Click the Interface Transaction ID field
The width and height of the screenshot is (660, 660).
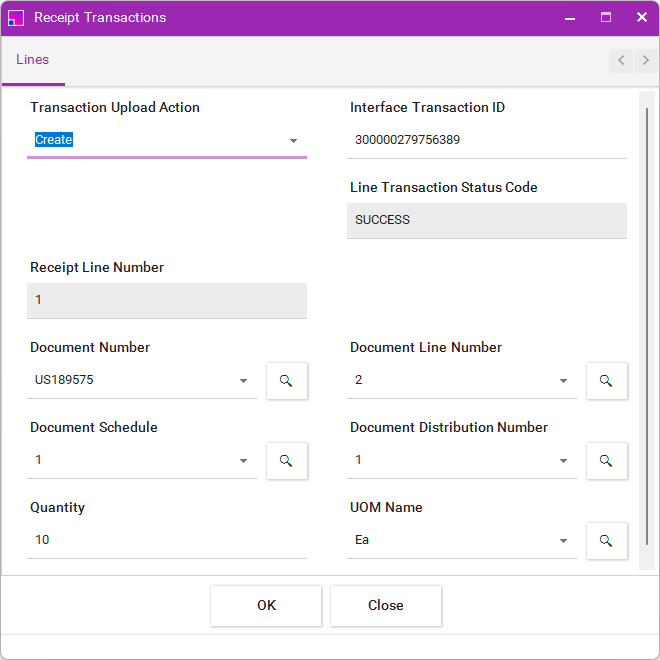tap(486, 140)
